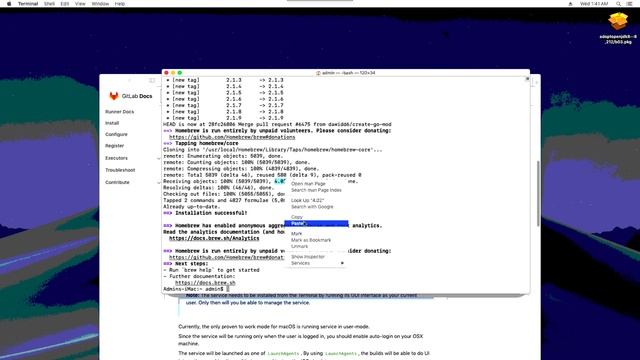Screen dimensions: 640x360
Task: Open Notification Center list icon
Action: coord(630,4)
